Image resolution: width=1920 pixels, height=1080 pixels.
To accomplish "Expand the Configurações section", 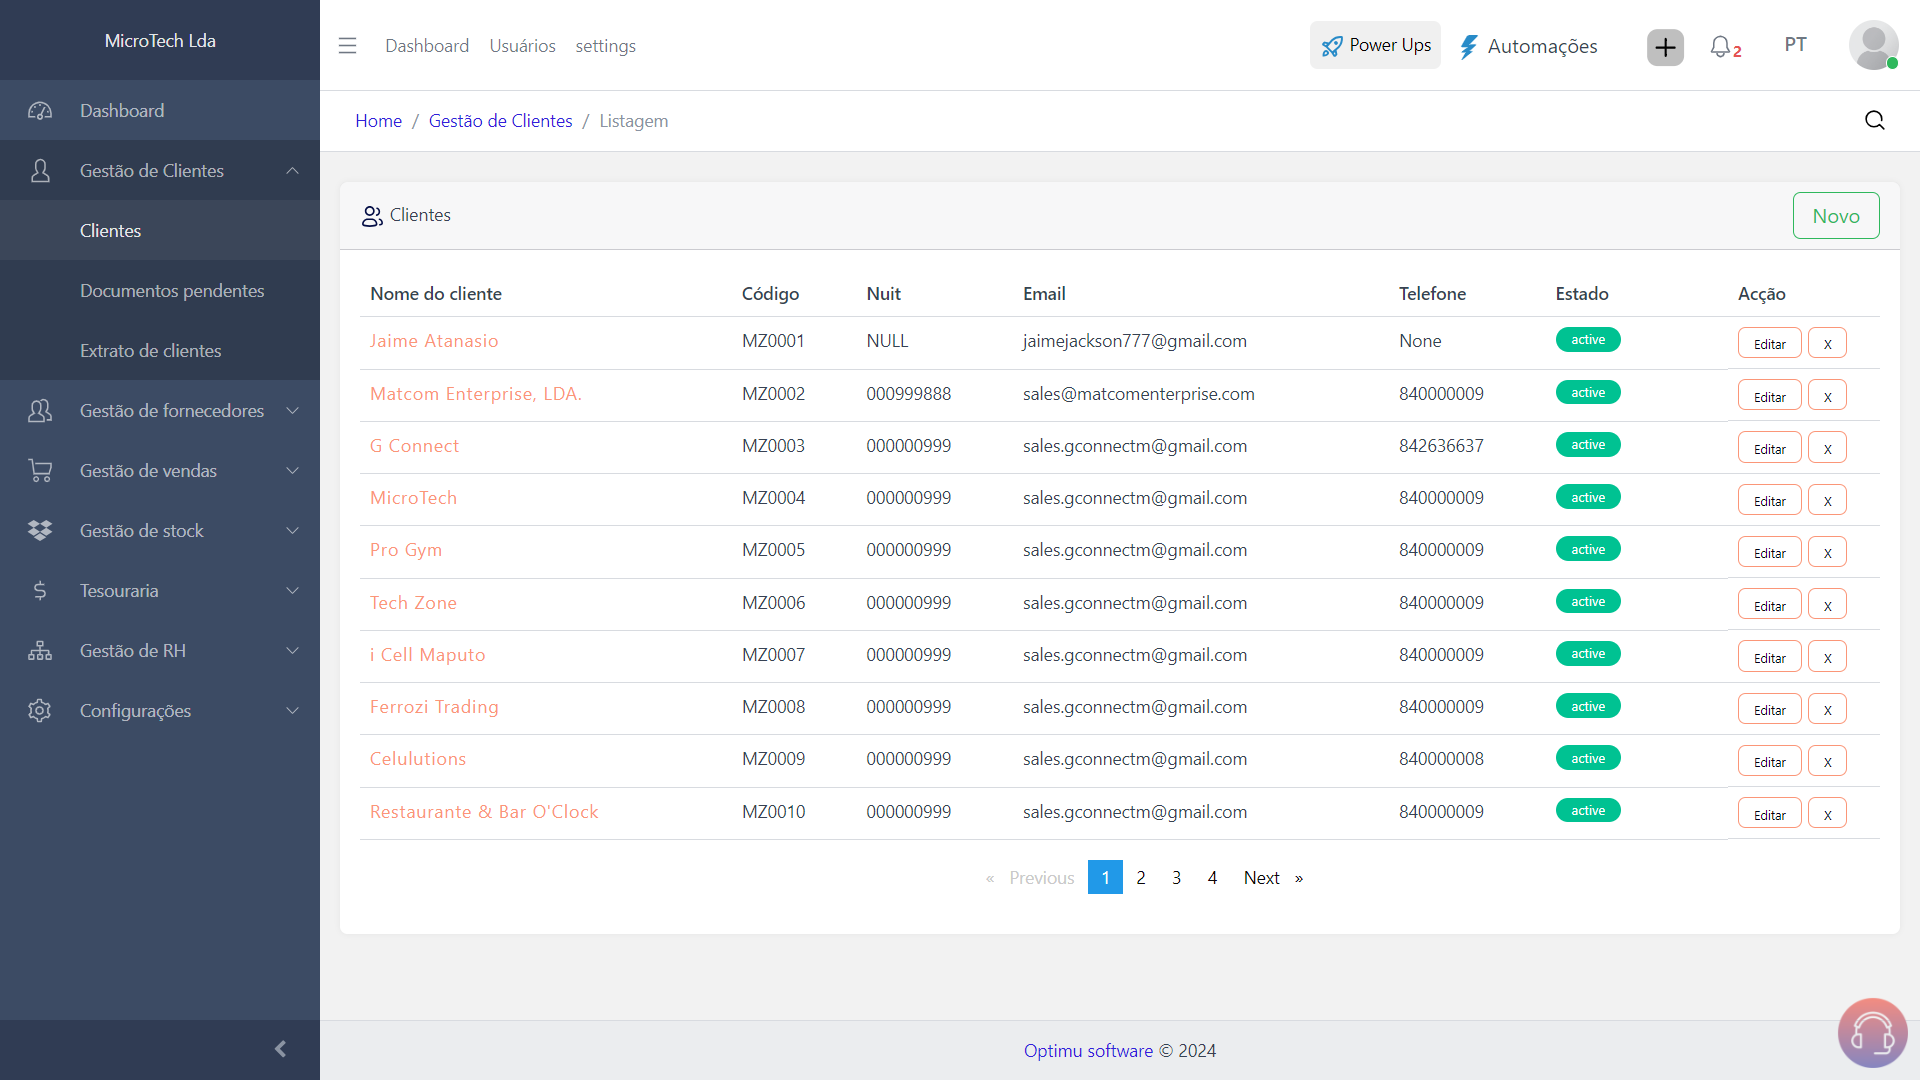I will (x=291, y=710).
